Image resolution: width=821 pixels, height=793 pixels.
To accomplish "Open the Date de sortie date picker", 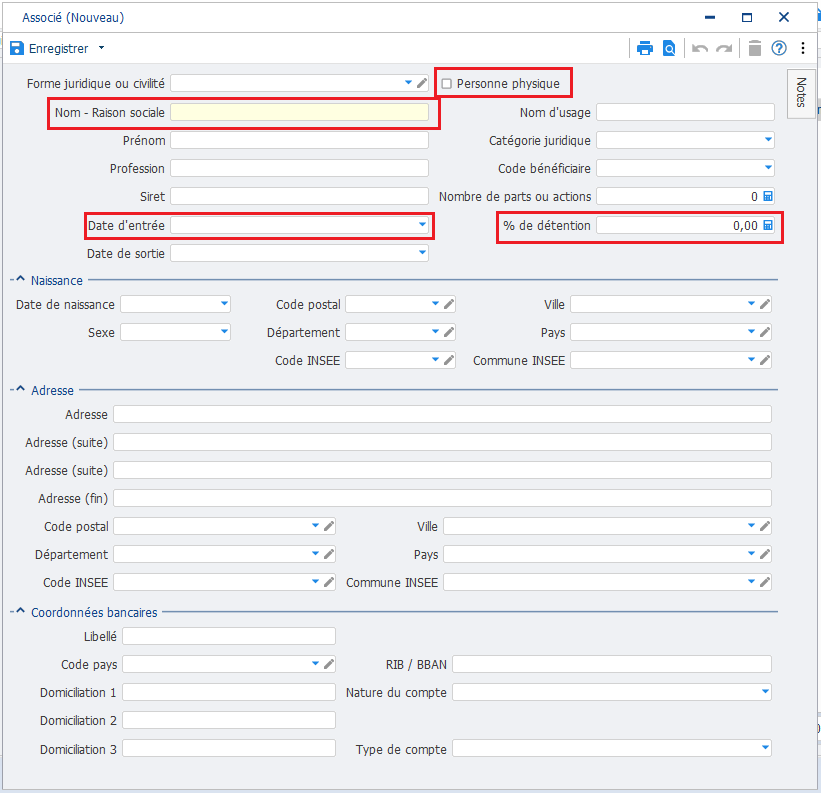I will (422, 253).
